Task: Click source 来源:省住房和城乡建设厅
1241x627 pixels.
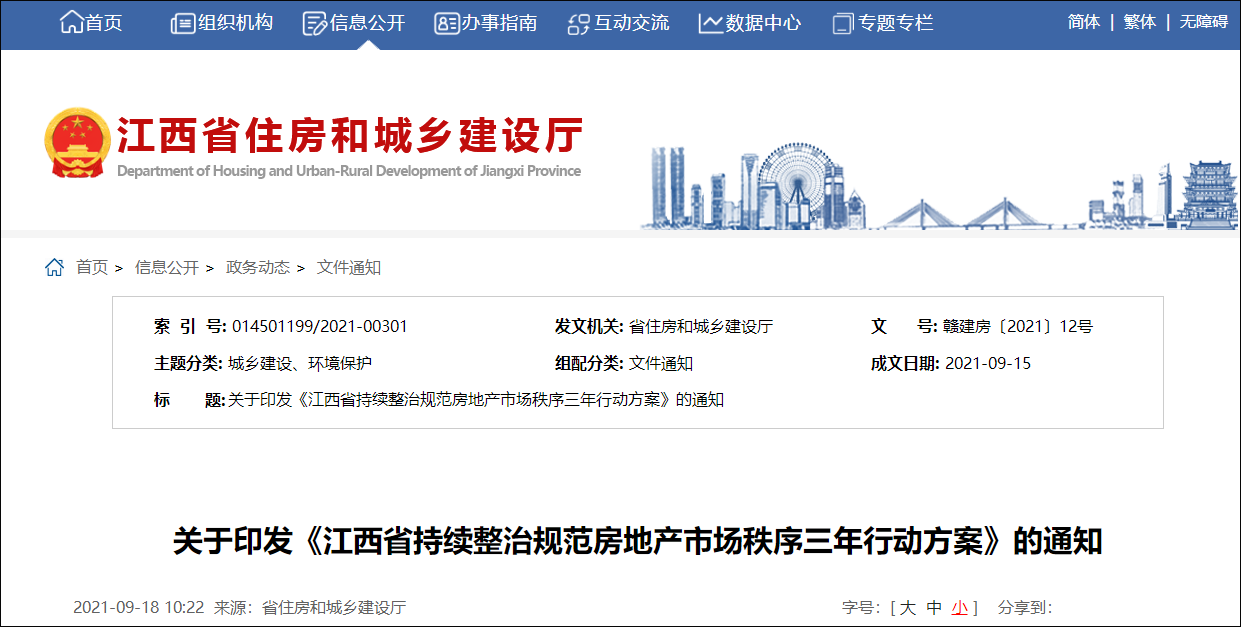Action: pyautogui.click(x=310, y=607)
